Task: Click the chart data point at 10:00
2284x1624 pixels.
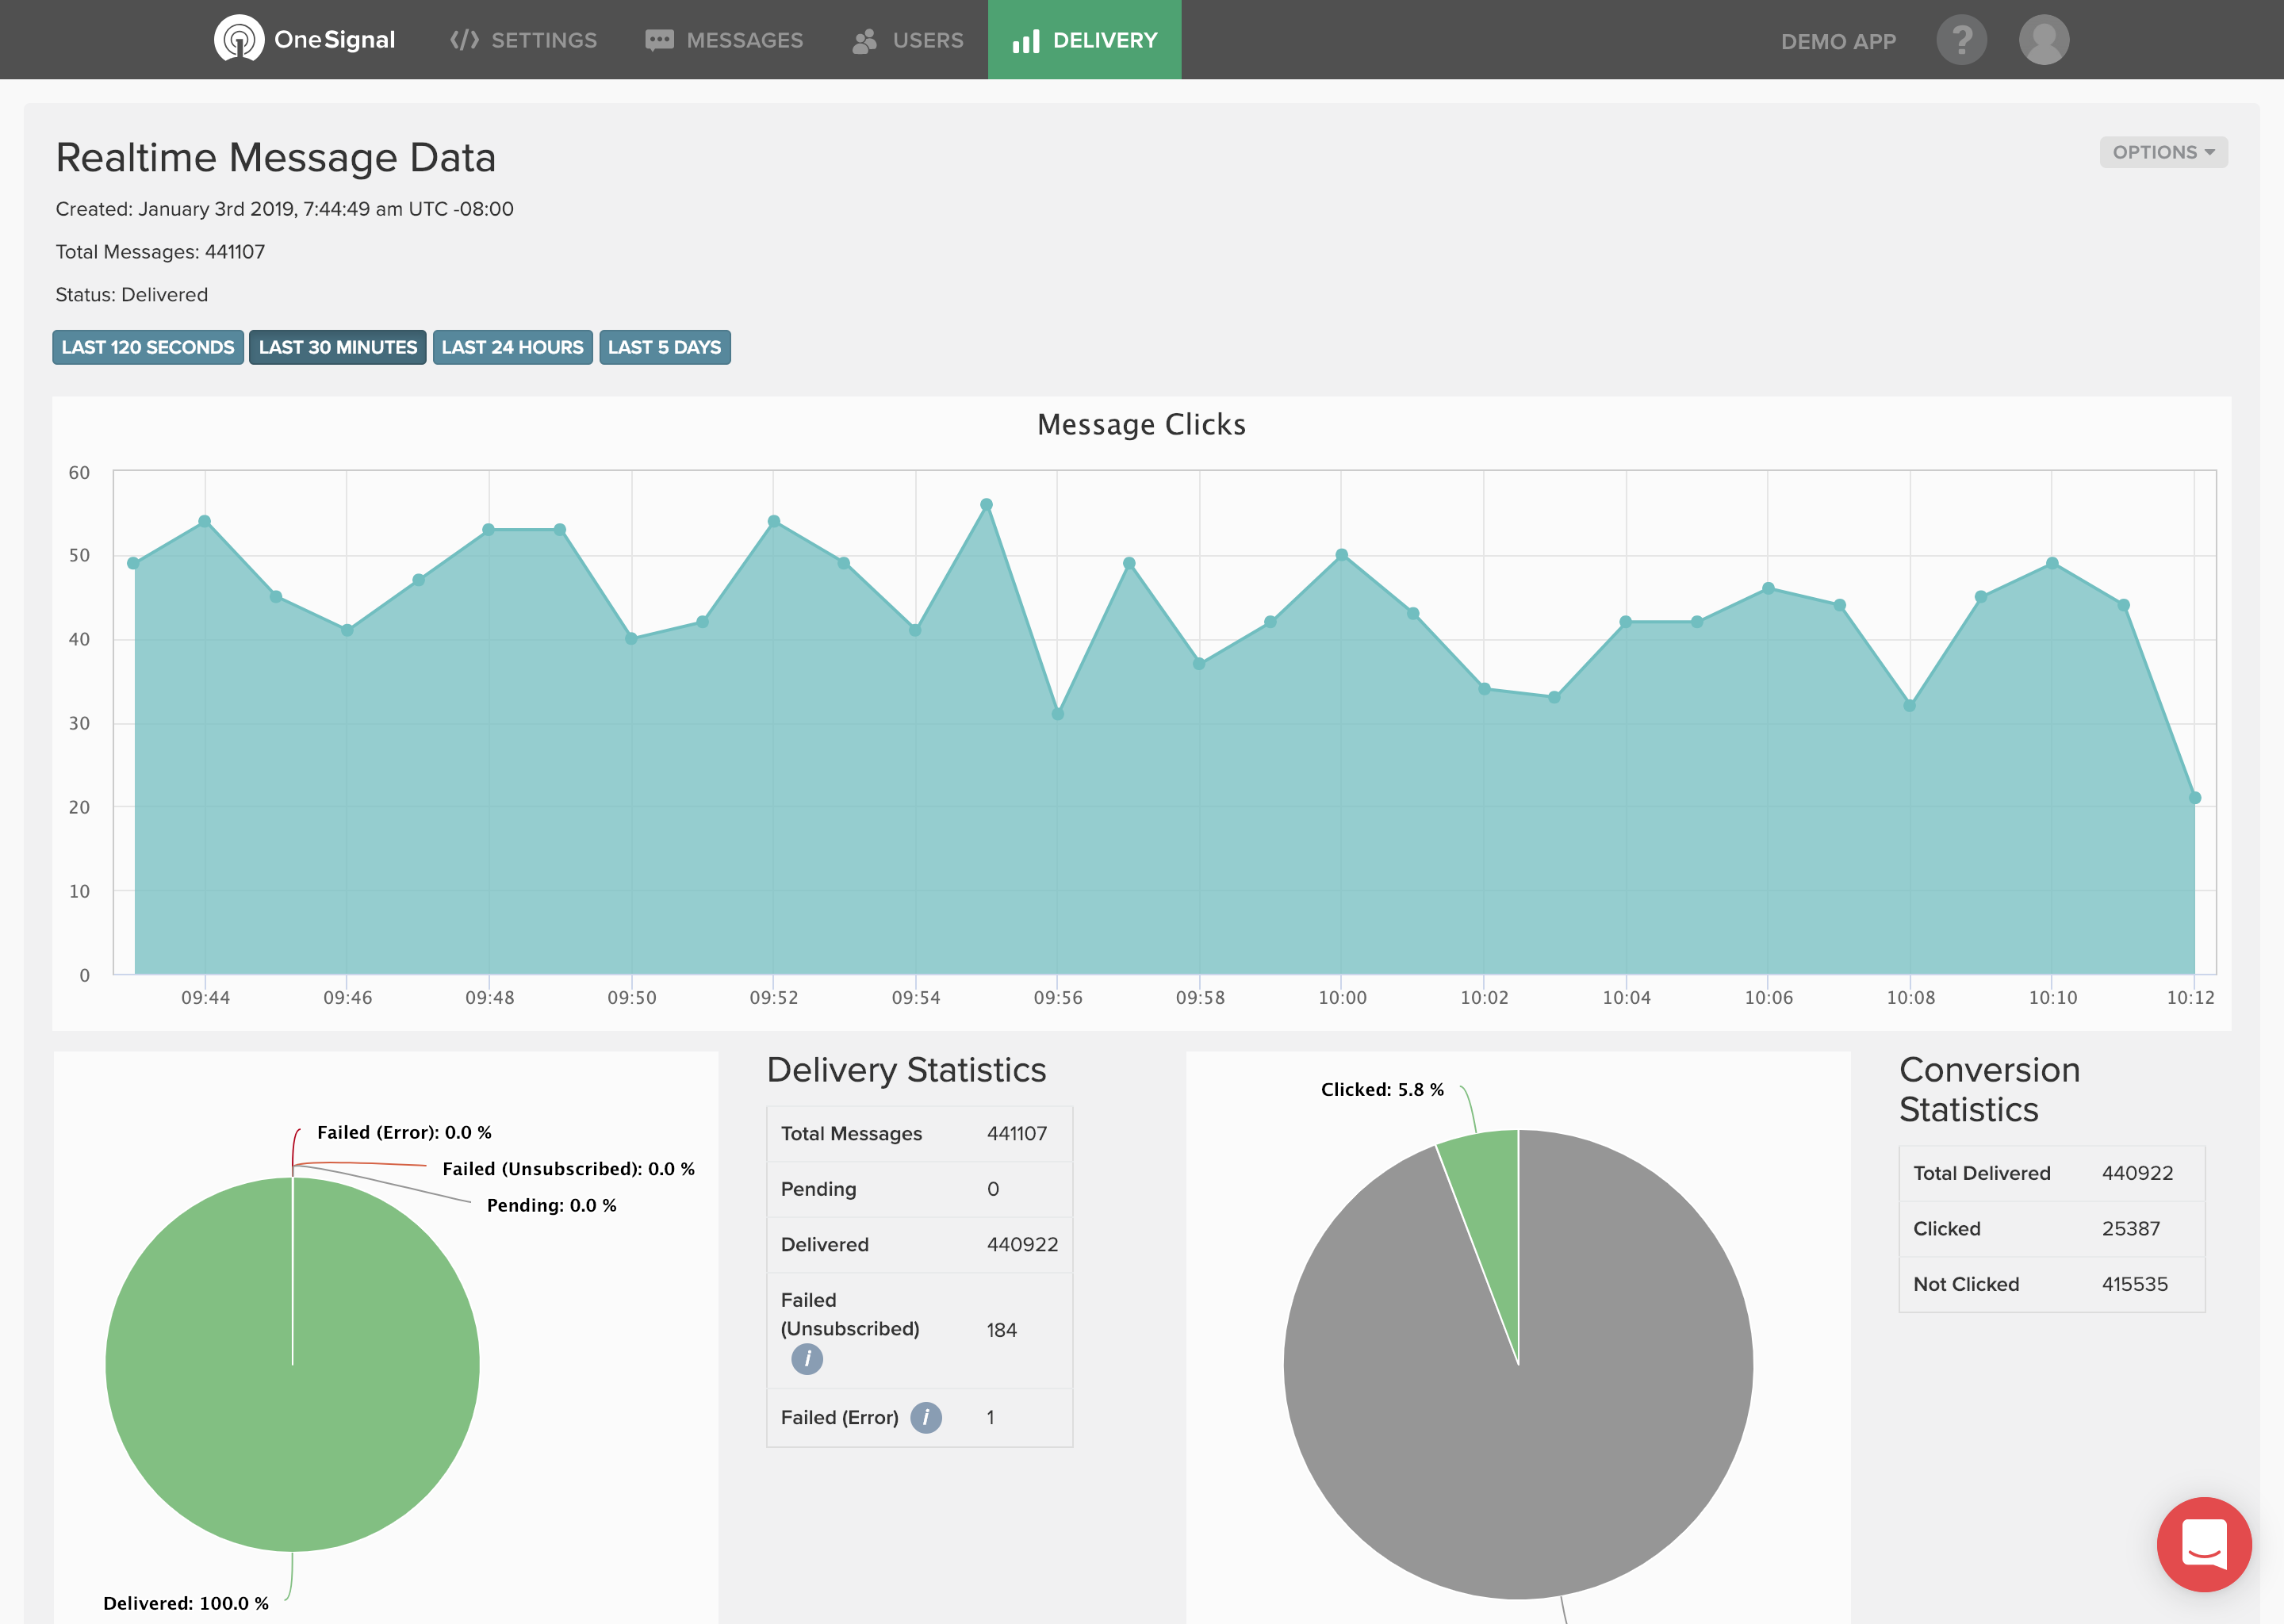Action: click(x=1342, y=555)
